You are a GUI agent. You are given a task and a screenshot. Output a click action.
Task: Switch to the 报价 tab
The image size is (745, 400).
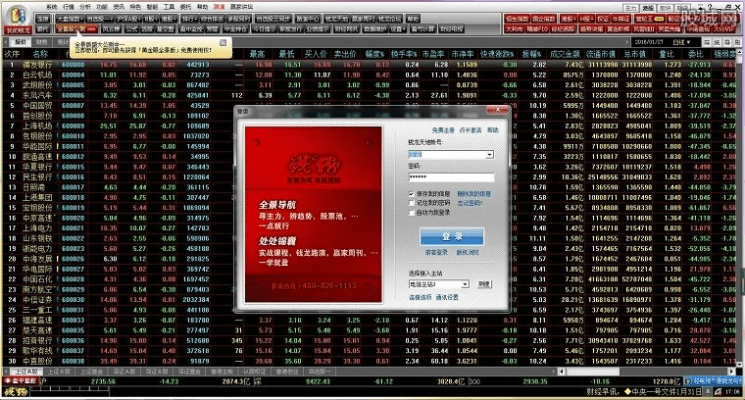pos(20,42)
